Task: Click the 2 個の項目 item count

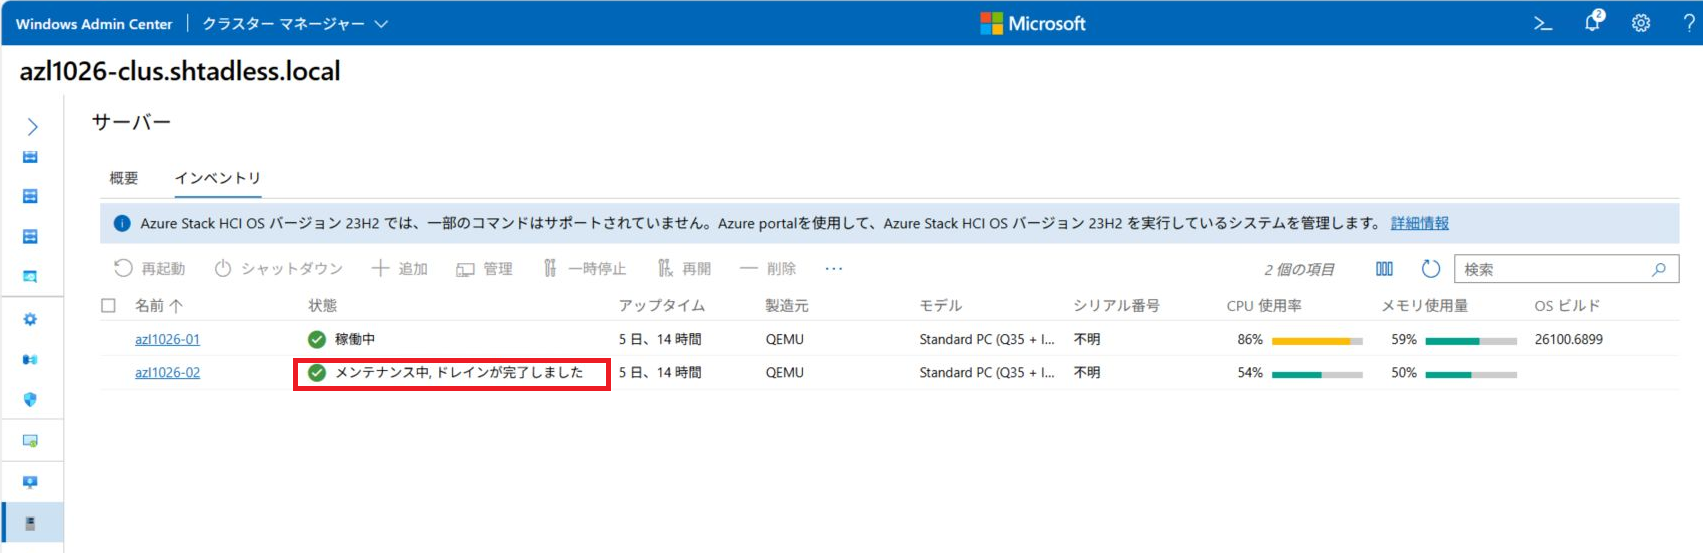Action: point(1299,269)
